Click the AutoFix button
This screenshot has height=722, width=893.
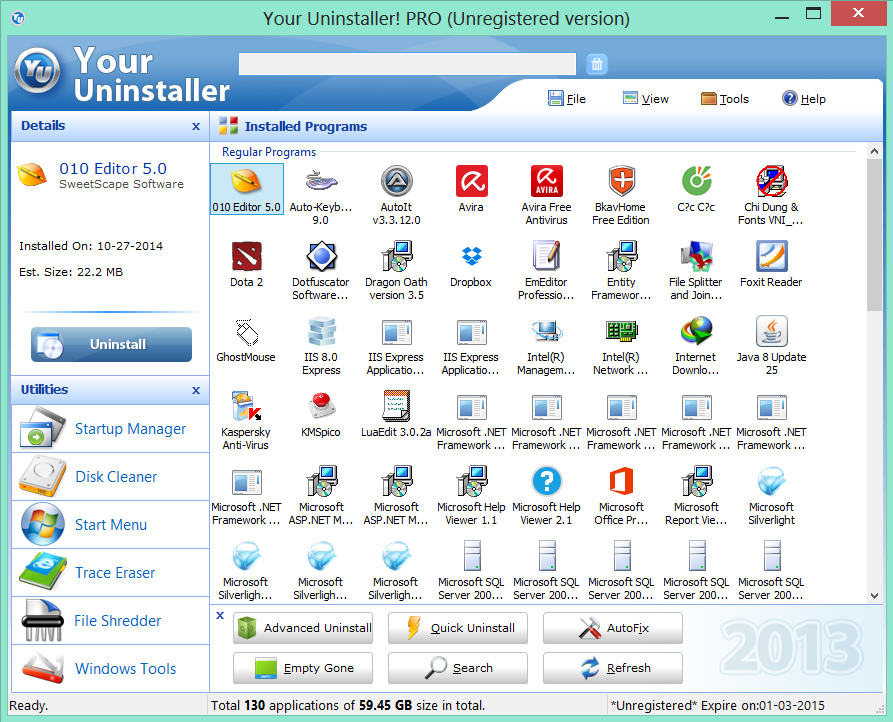click(613, 628)
